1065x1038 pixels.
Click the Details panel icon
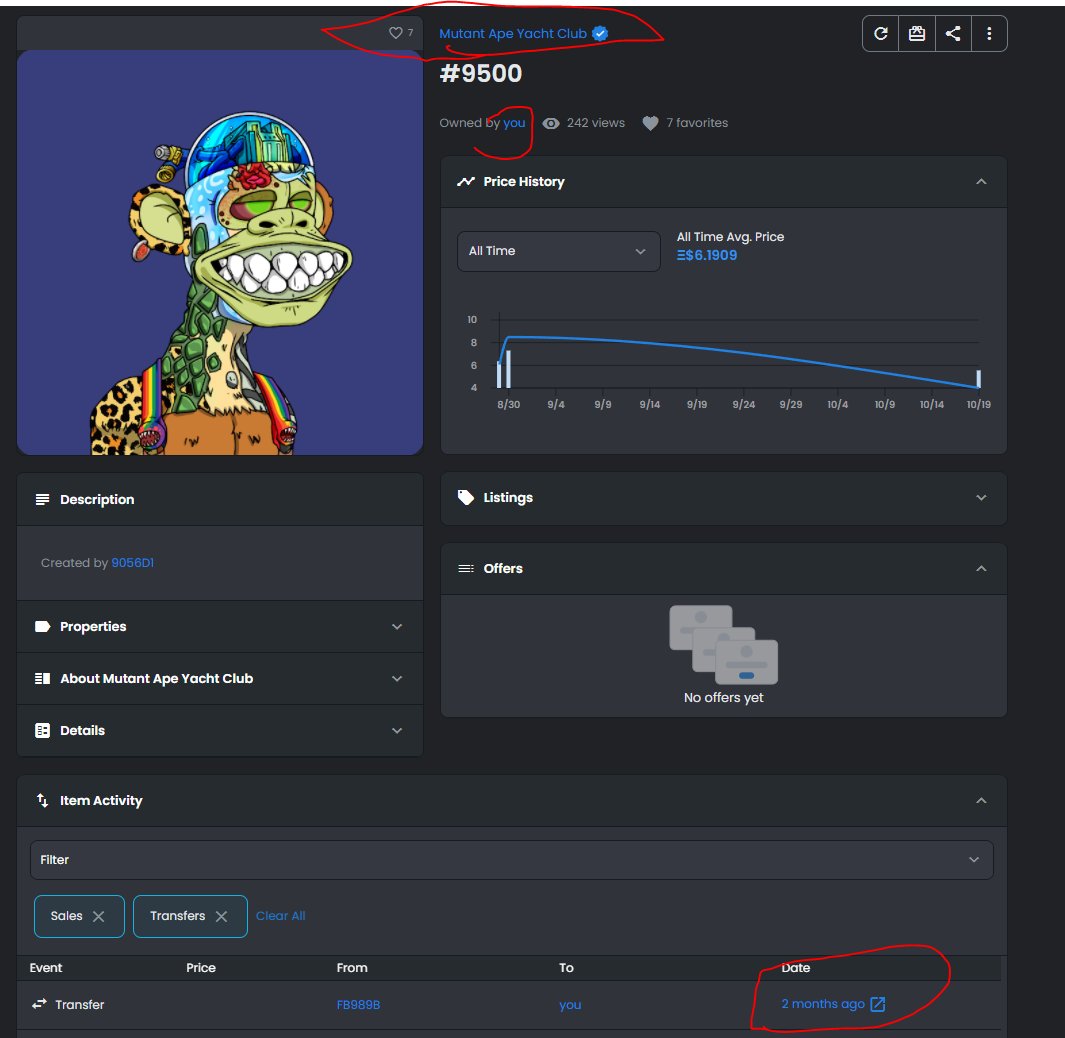(x=42, y=730)
